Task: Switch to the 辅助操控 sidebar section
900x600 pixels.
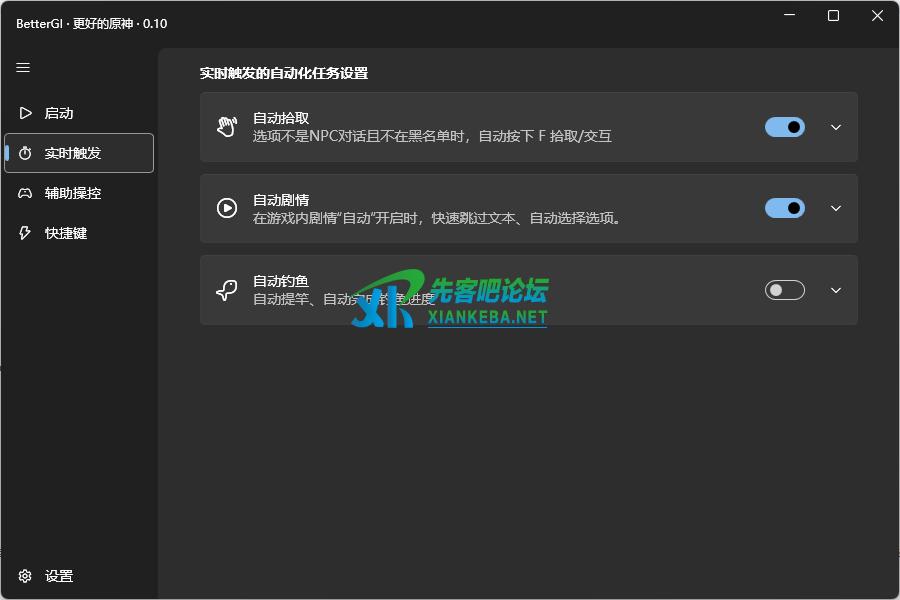Action: pos(62,193)
